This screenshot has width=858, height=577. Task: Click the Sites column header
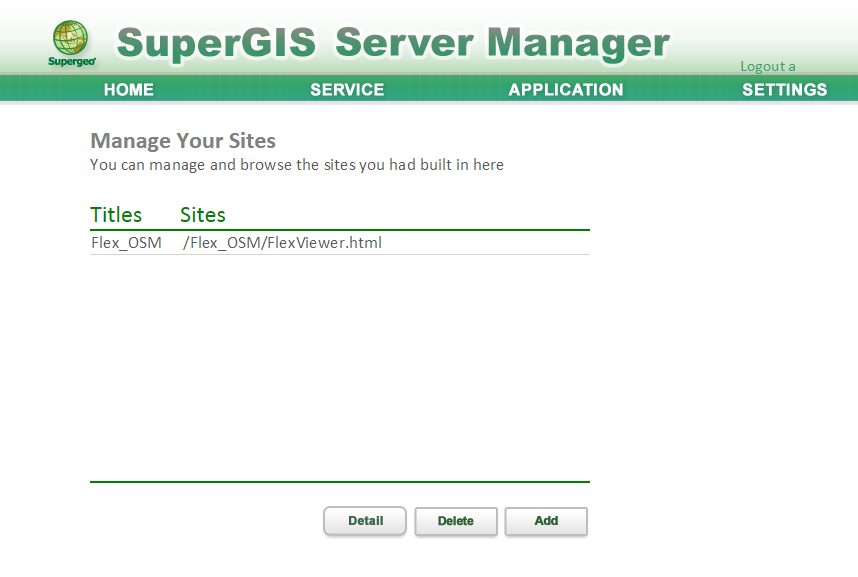point(202,215)
